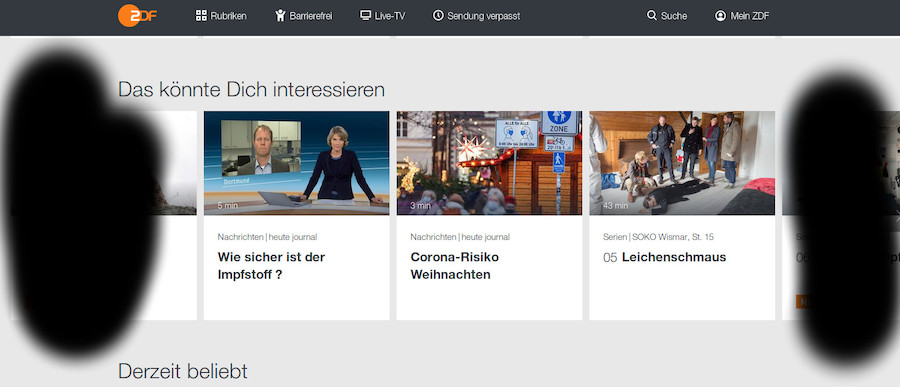
Task: Click the Mein ZDF user icon
Action: tap(720, 16)
